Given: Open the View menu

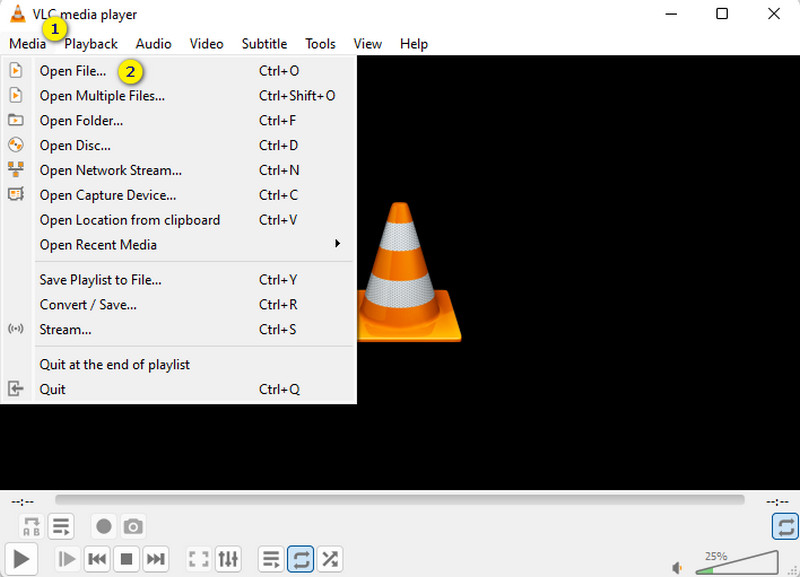Looking at the screenshot, I should pos(367,43).
